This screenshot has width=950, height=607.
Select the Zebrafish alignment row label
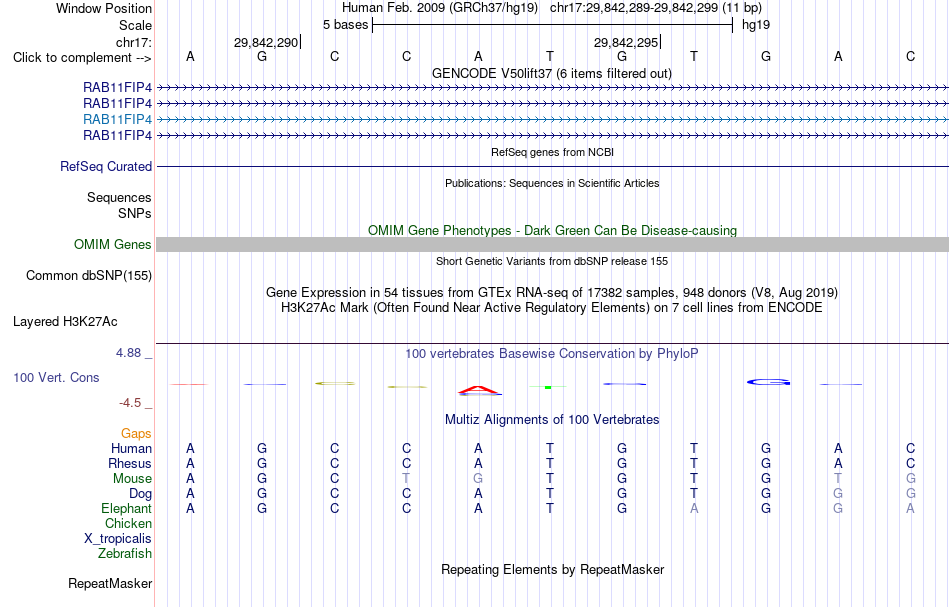point(125,553)
